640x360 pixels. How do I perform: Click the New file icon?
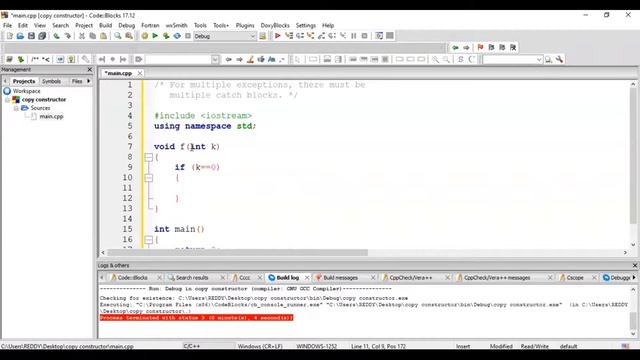9,36
